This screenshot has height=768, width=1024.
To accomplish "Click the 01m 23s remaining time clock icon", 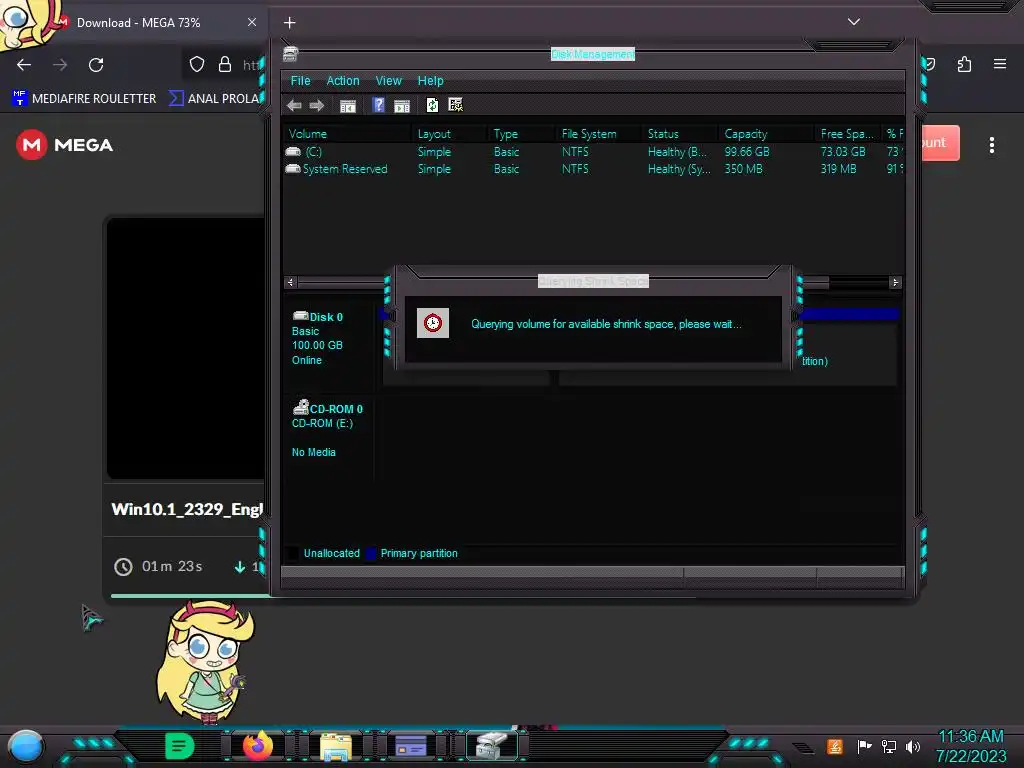I will 123,567.
